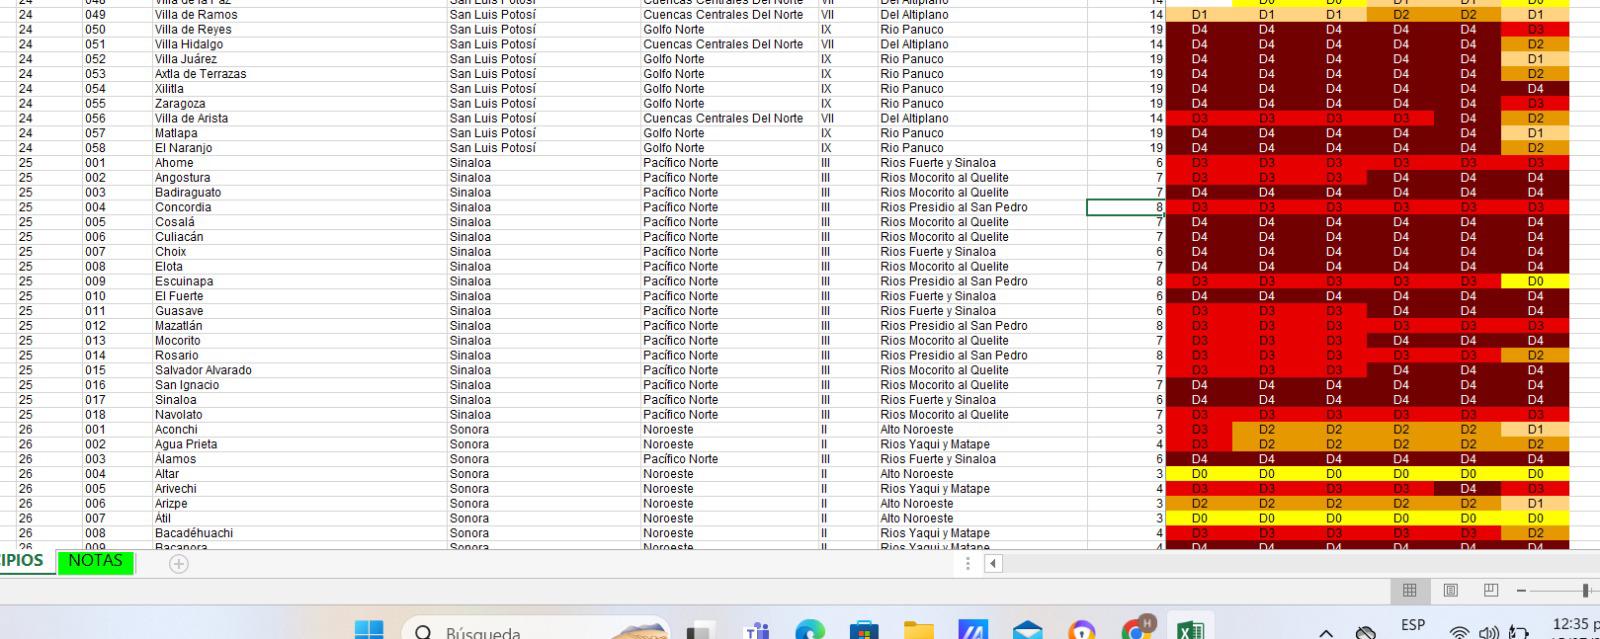Click the zoom out minus button
The height and width of the screenshot is (639, 1600).
click(1521, 590)
